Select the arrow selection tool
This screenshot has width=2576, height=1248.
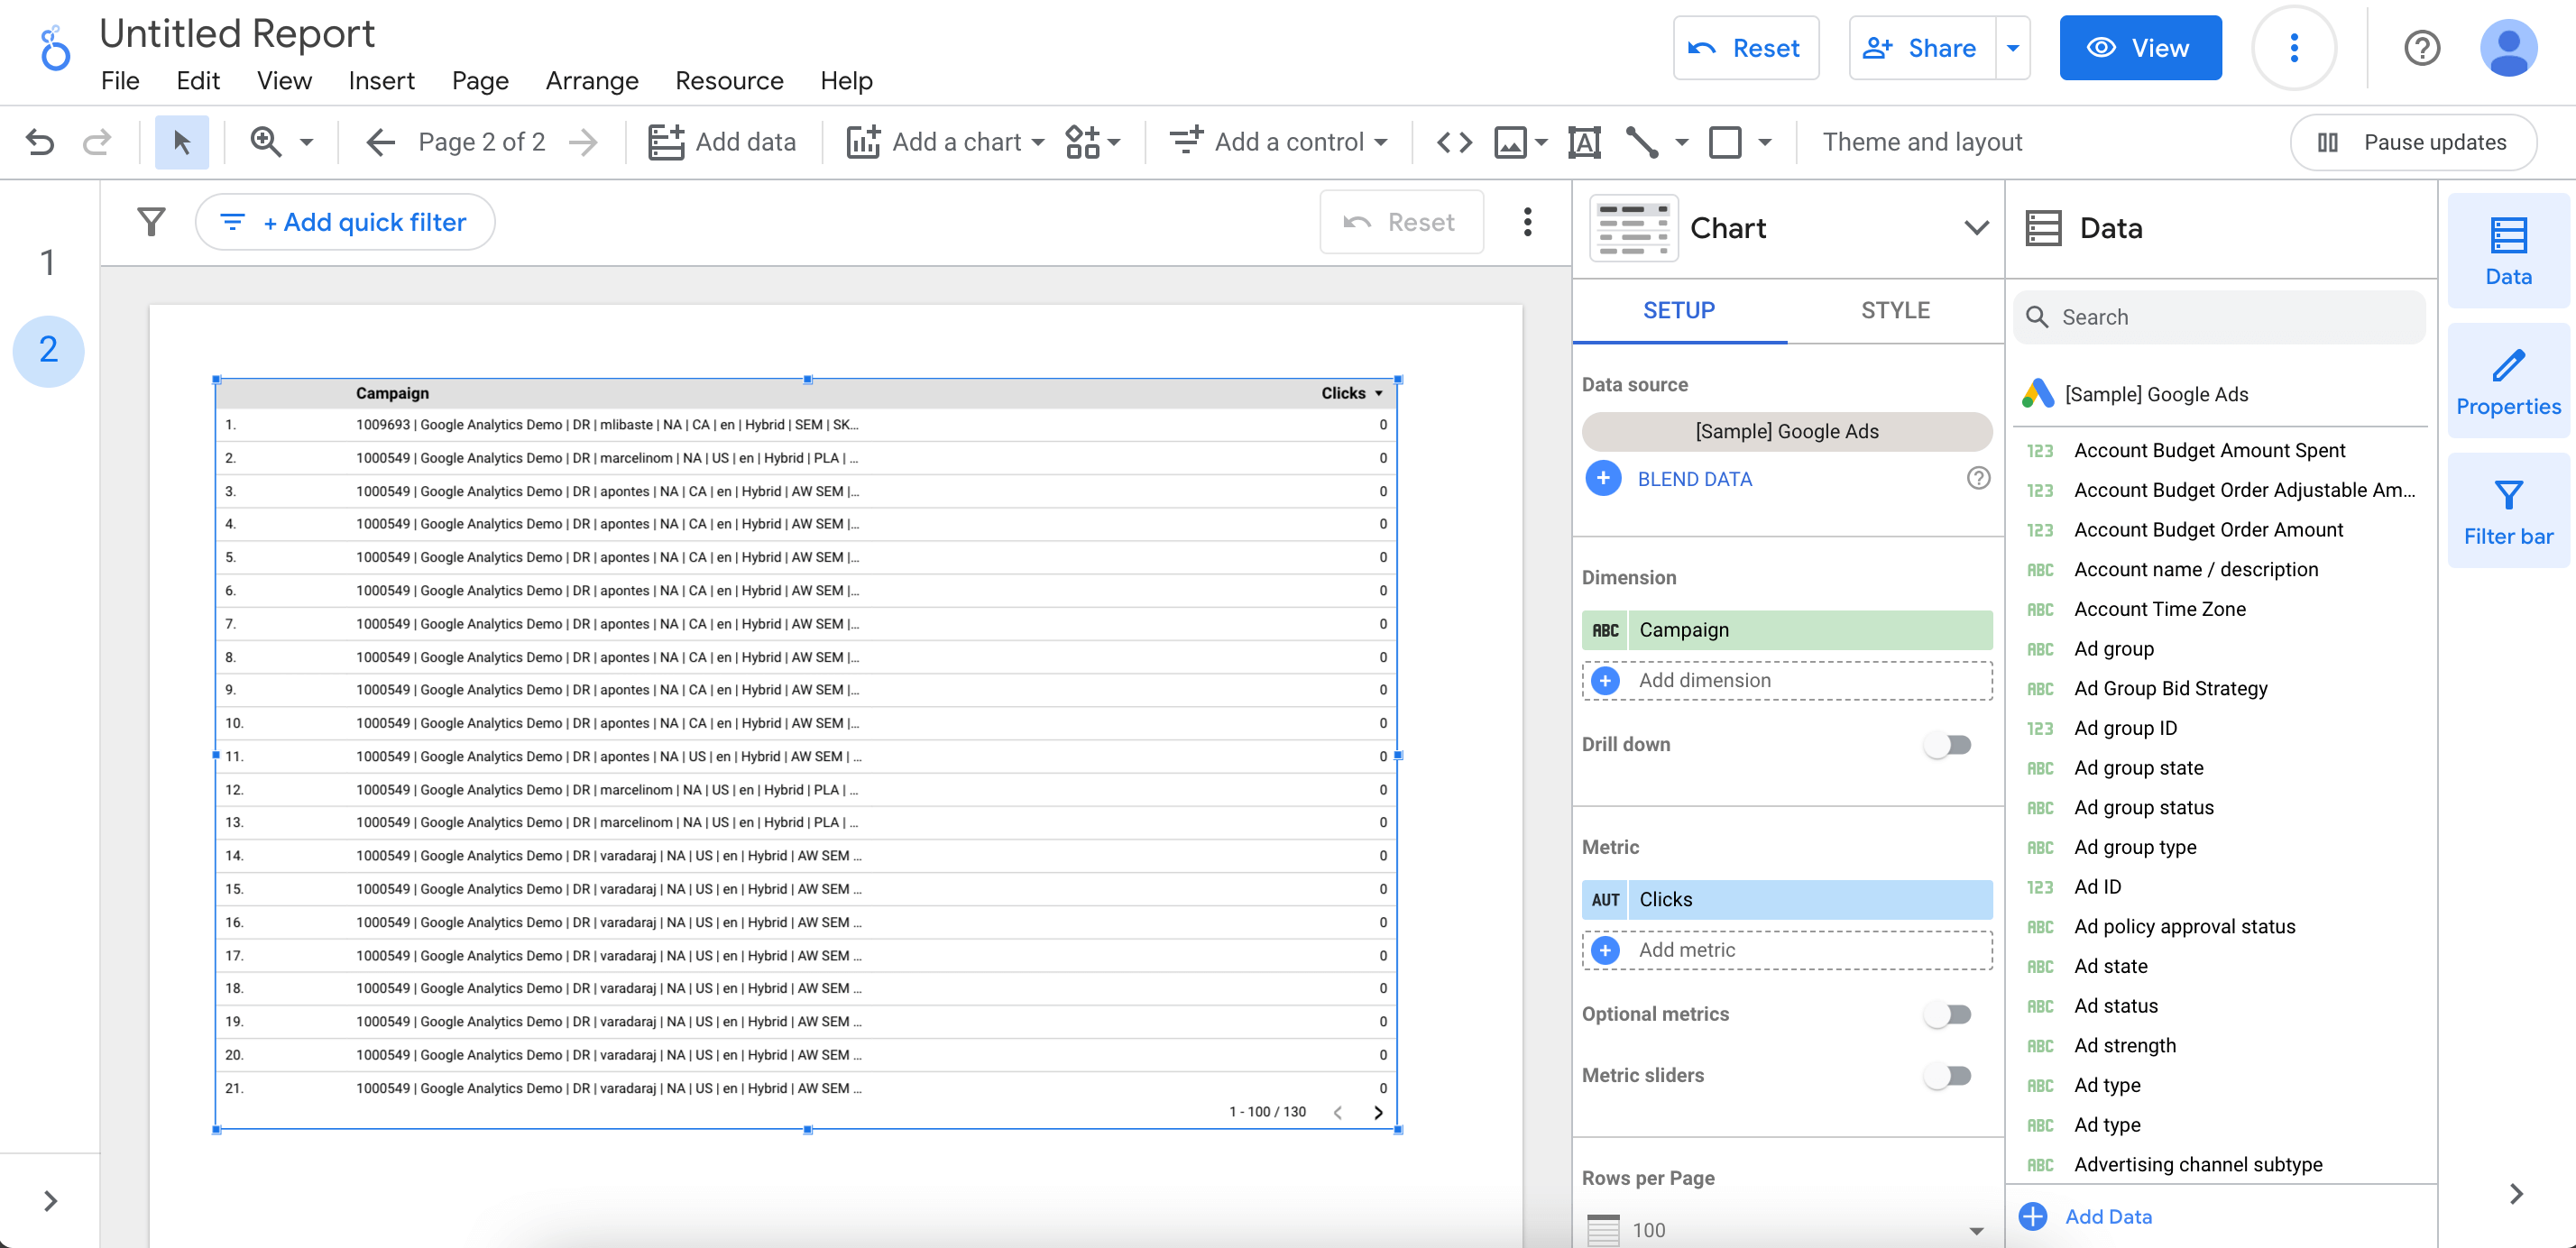click(182, 142)
